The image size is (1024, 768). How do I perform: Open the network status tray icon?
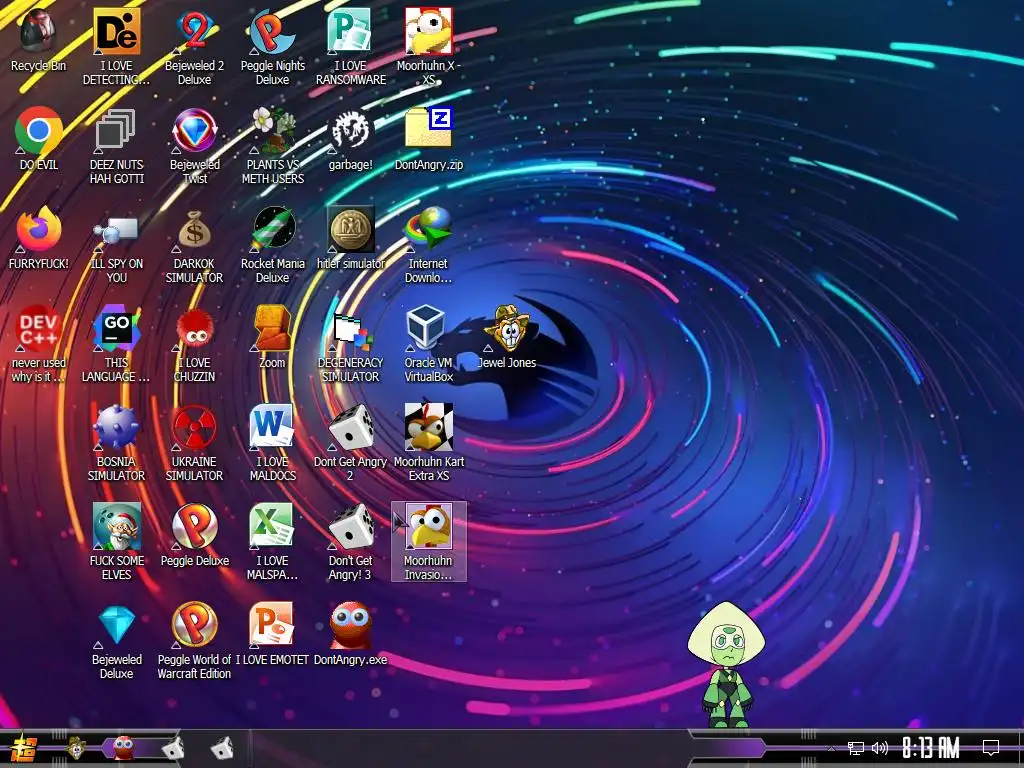[x=856, y=748]
